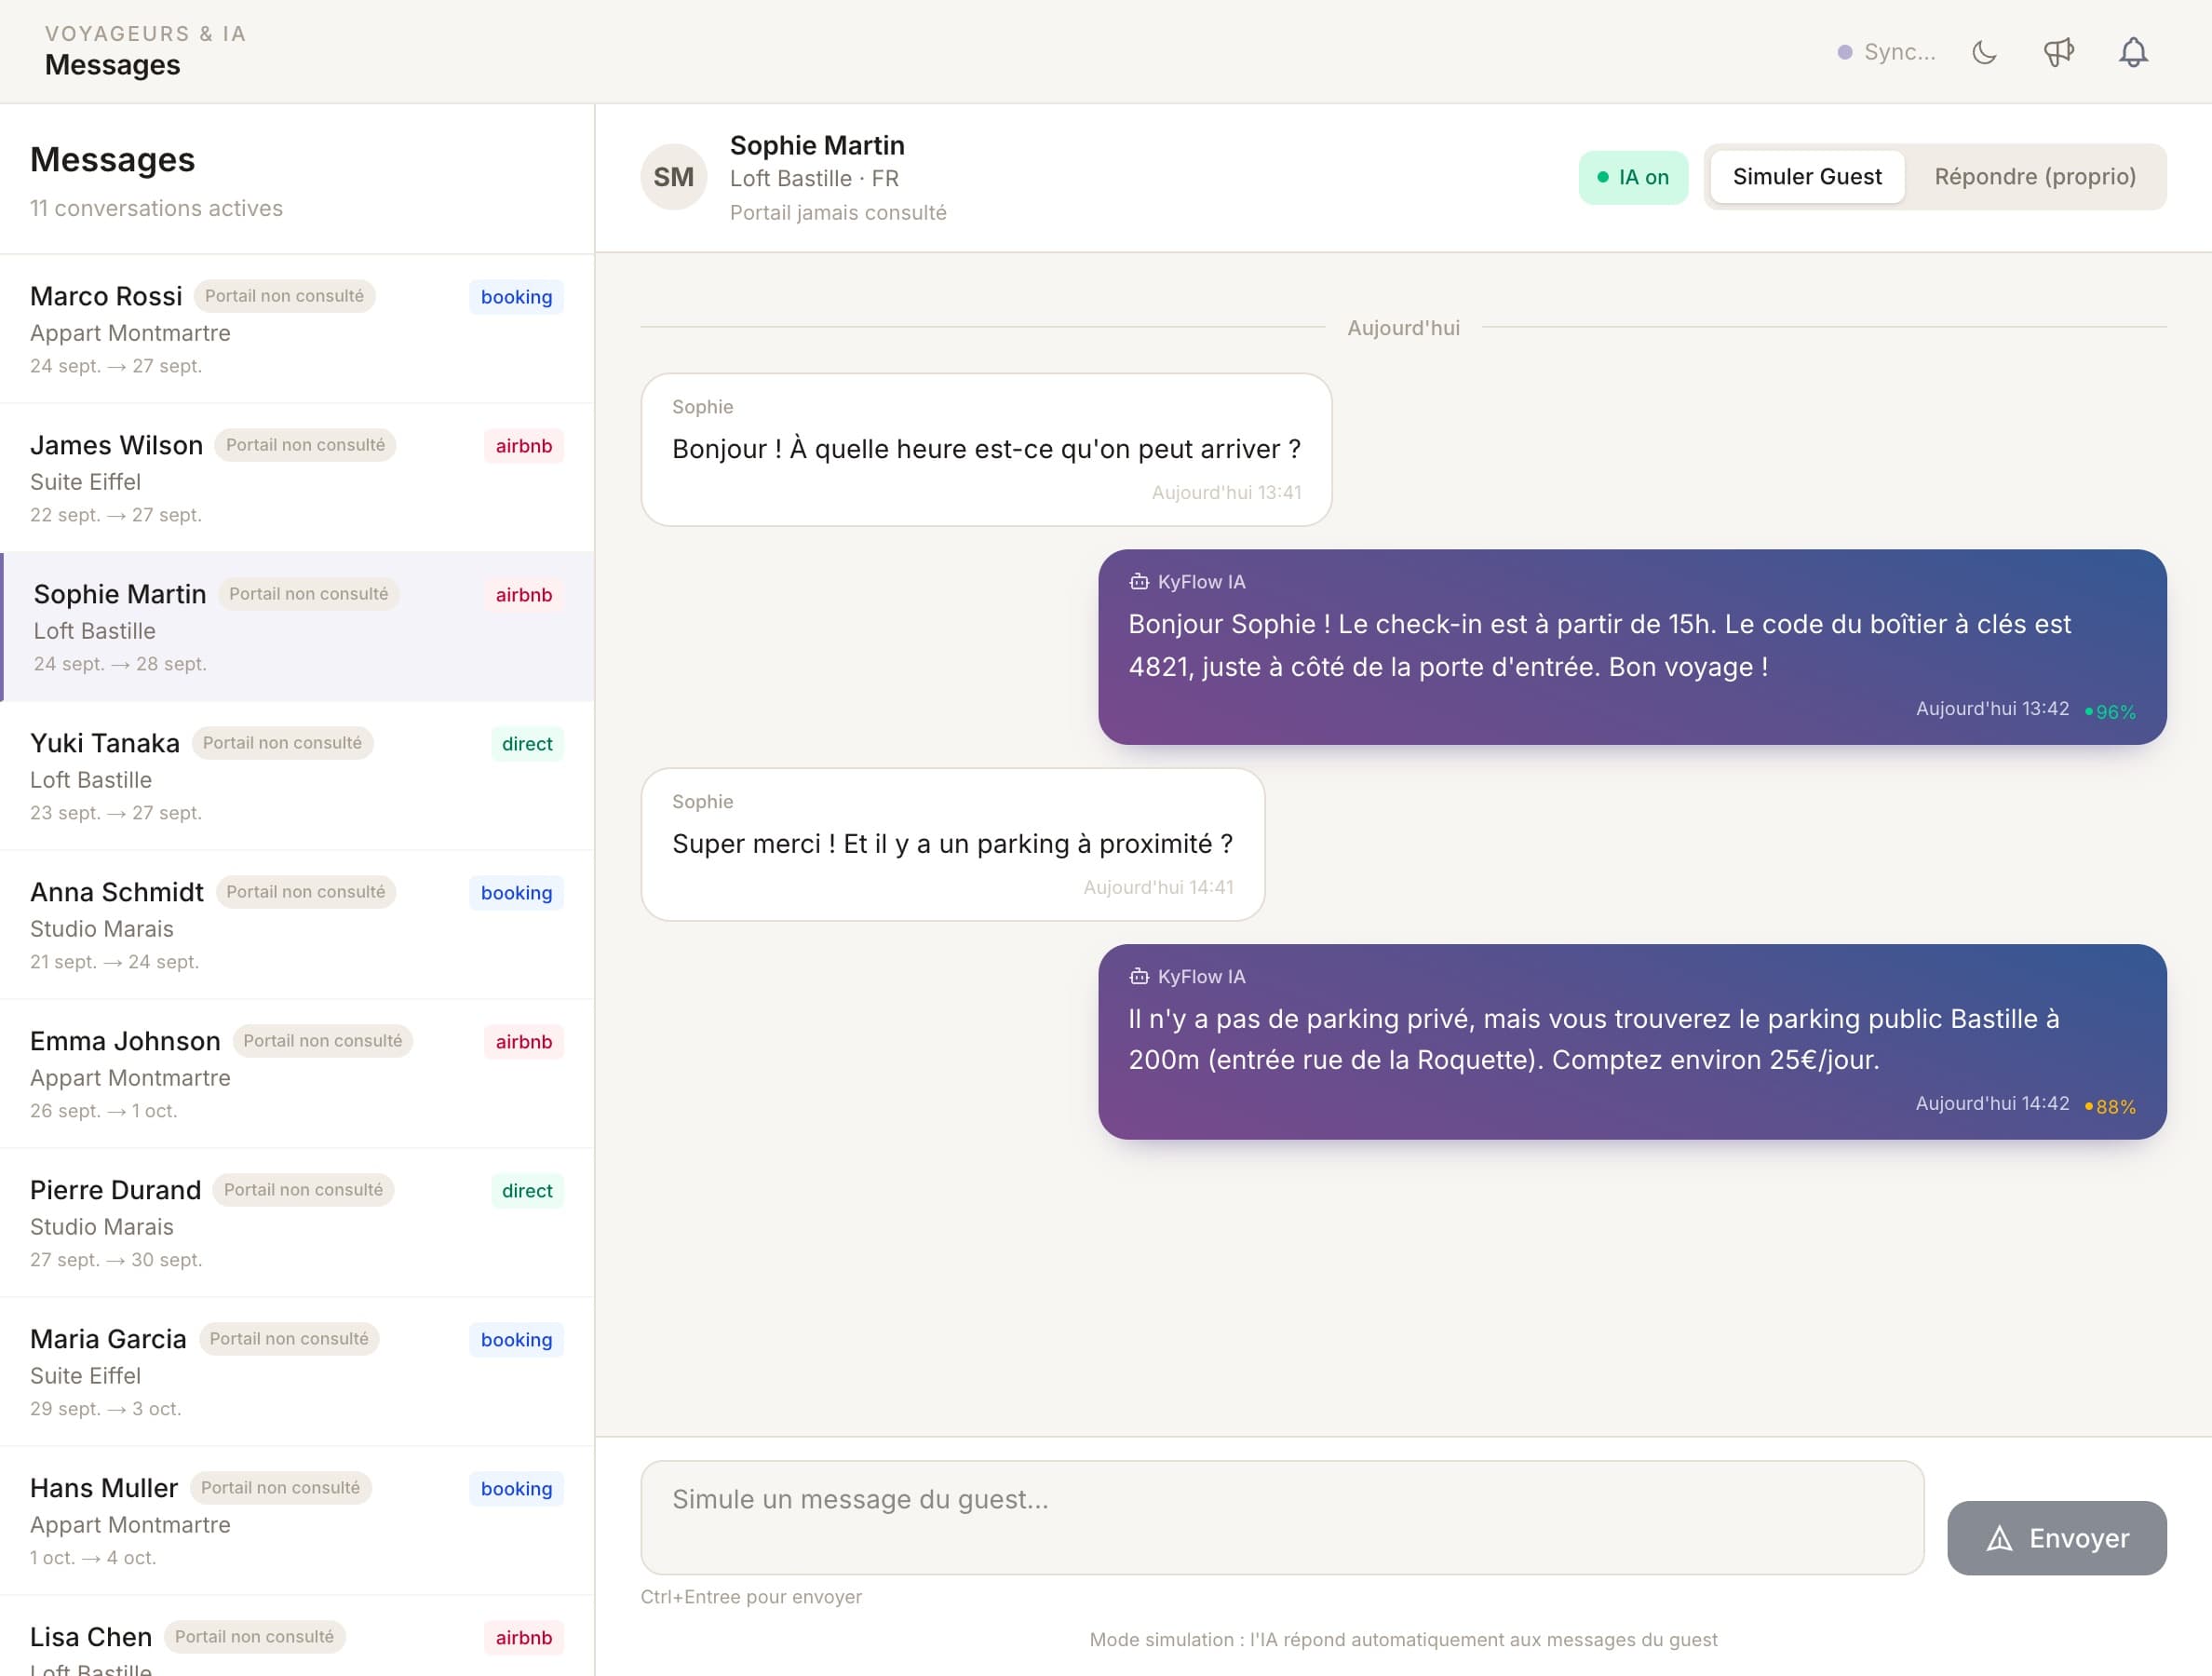Click the KyFlow IA check-in reply bubble
Image resolution: width=2212 pixels, height=1676 pixels.
tap(1632, 647)
